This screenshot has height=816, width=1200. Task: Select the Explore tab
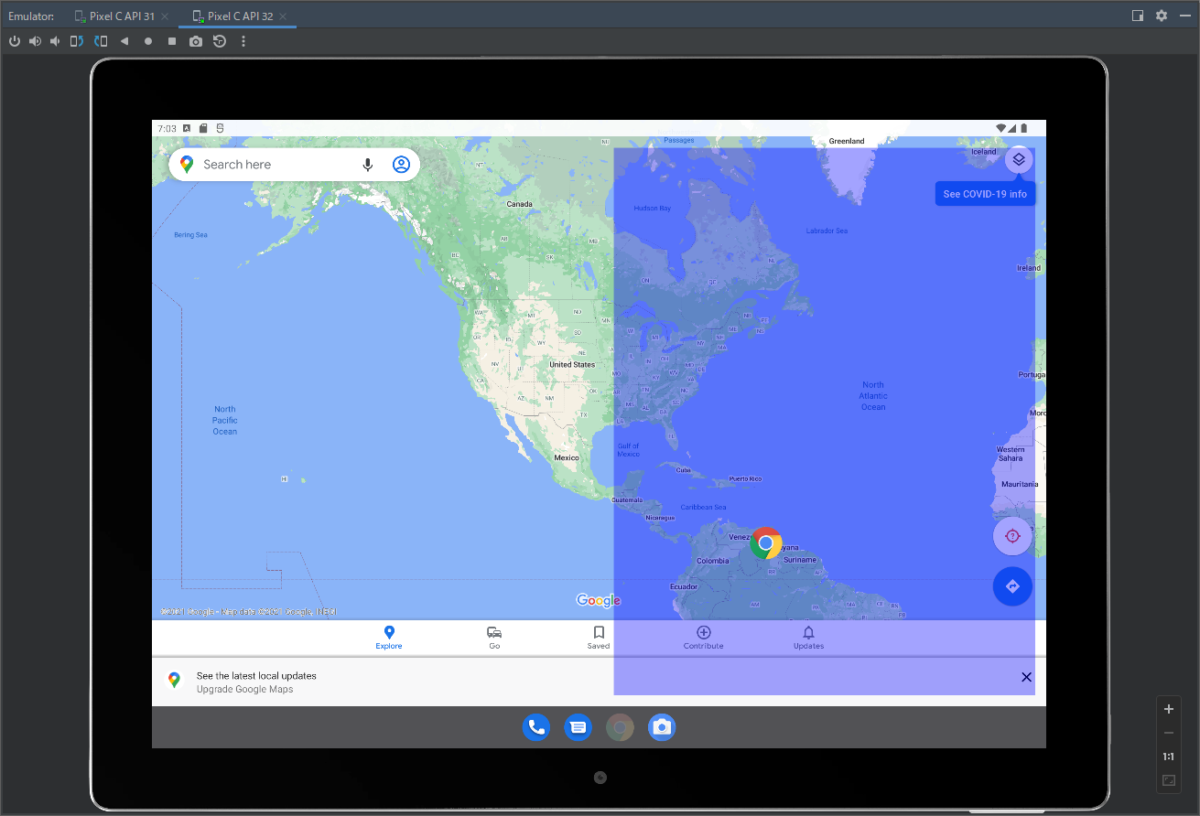[389, 638]
